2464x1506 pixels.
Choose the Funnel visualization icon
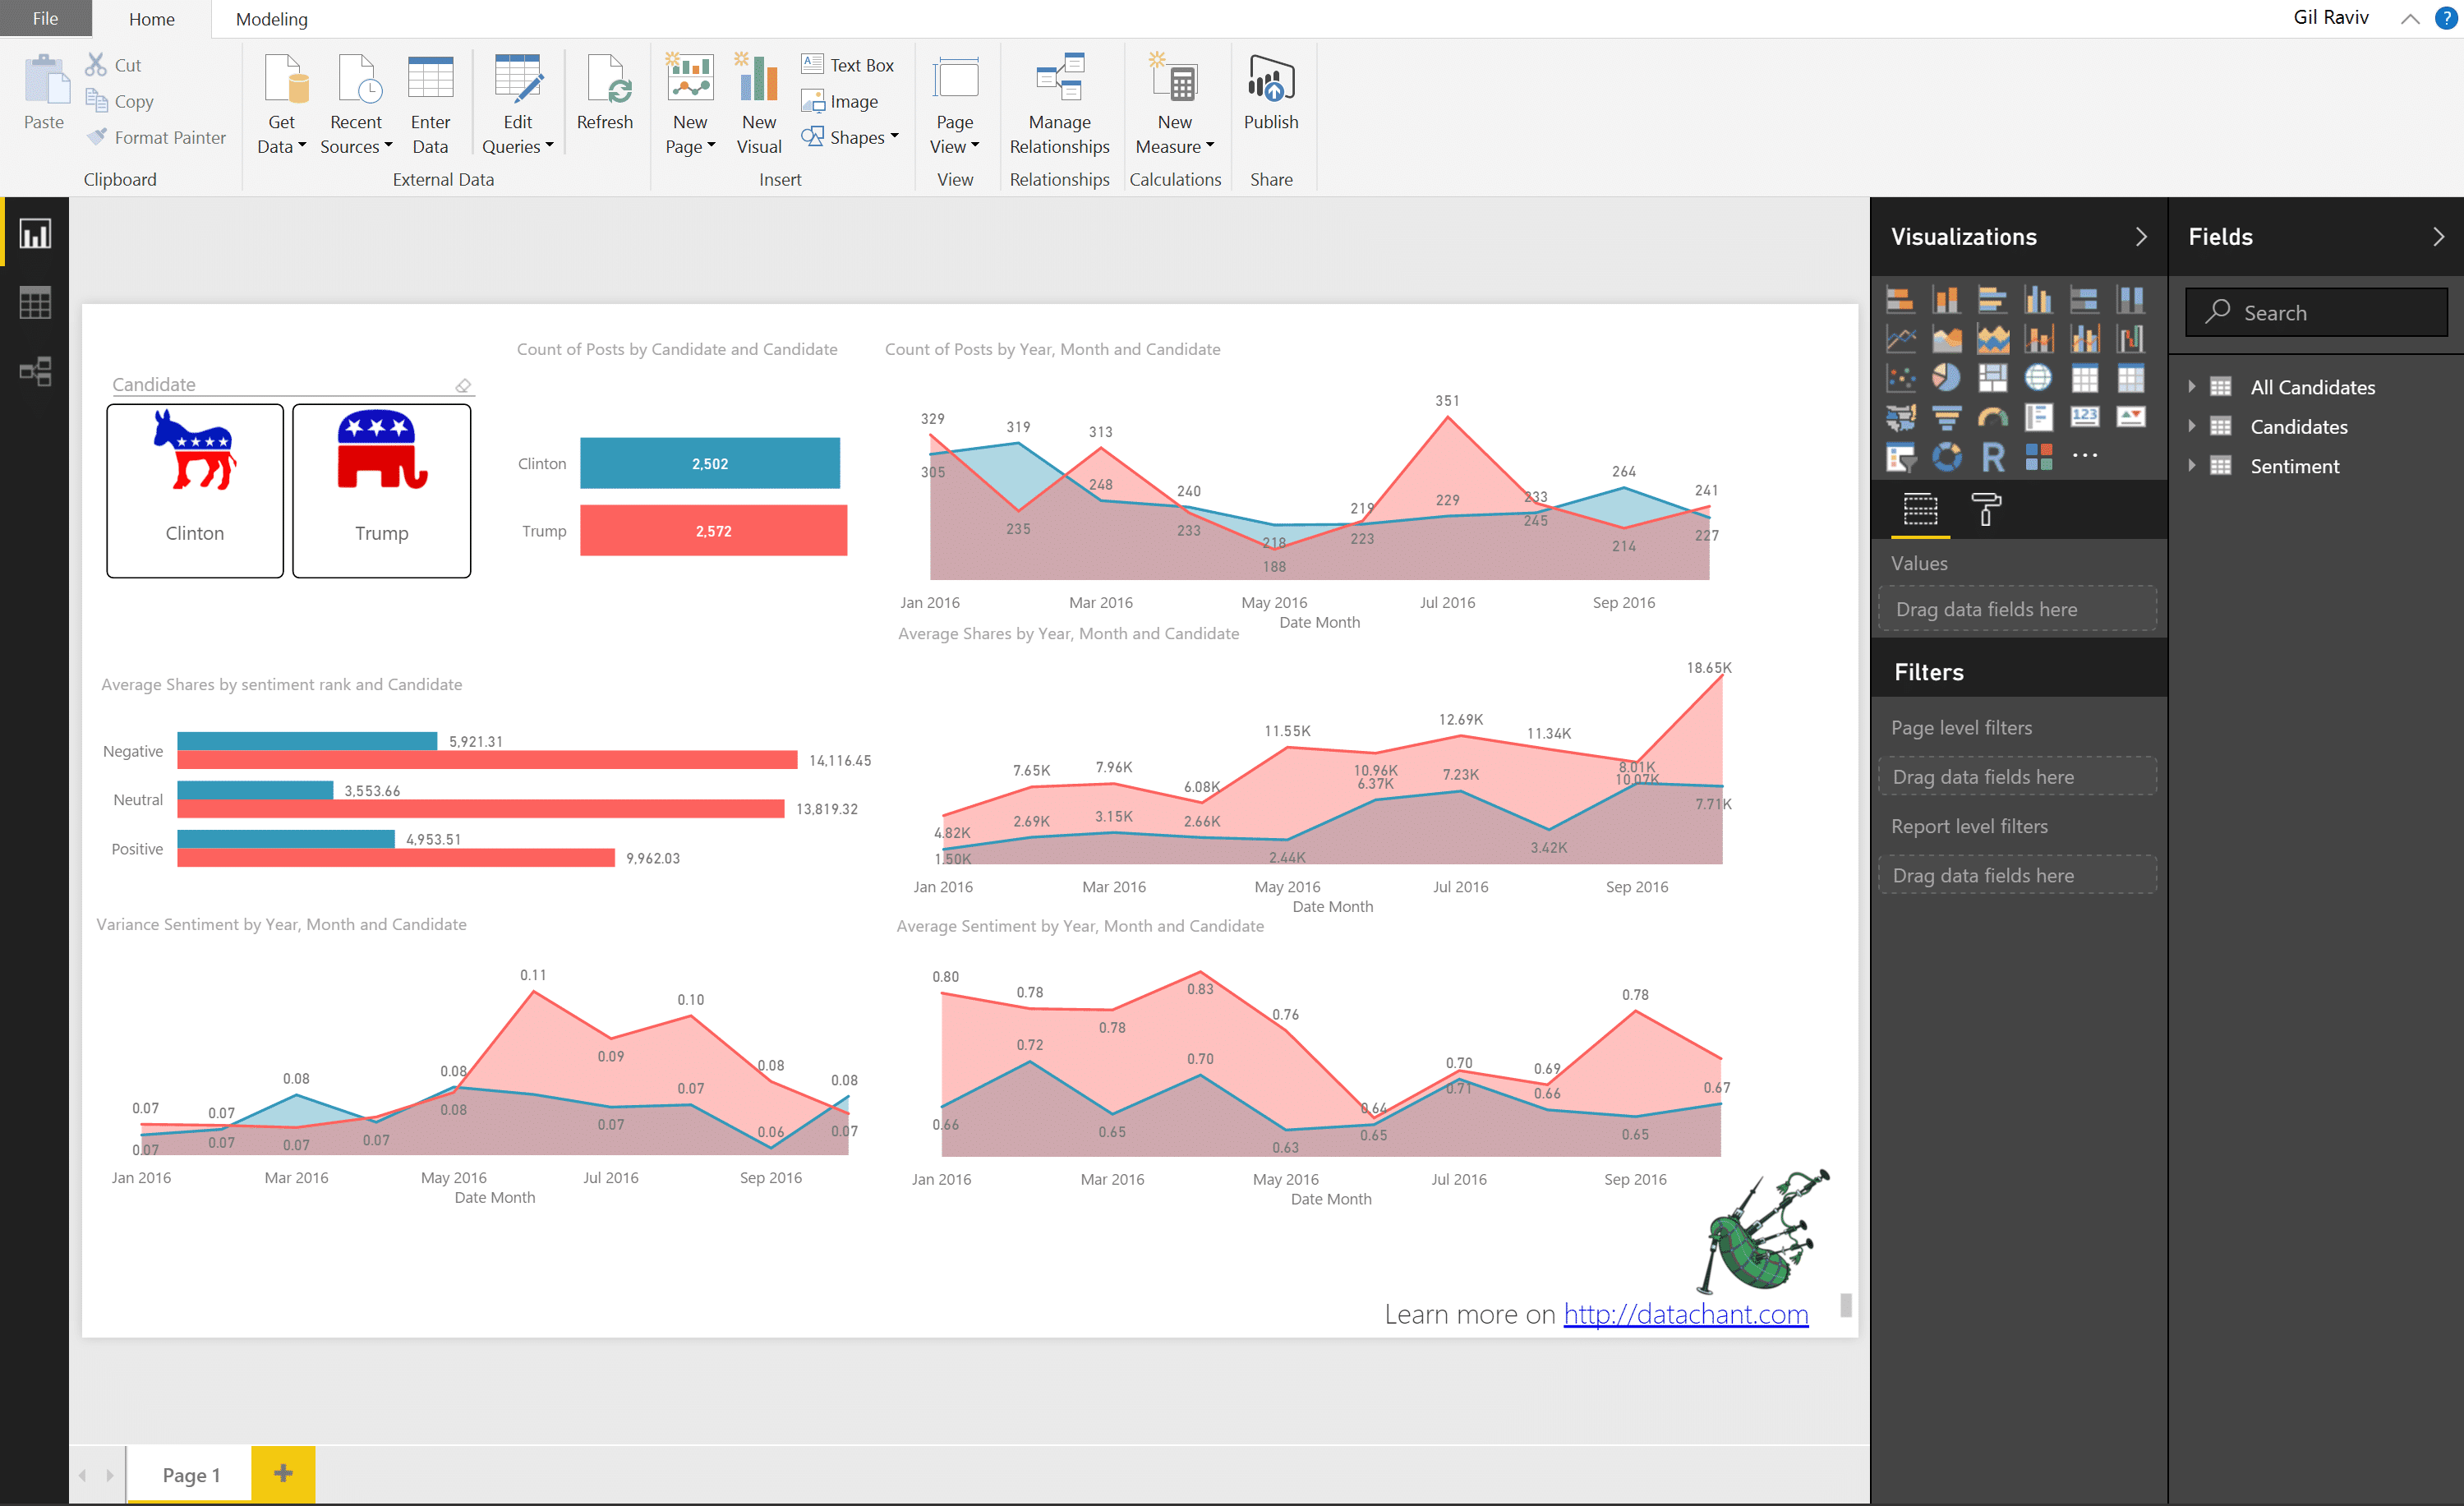[1946, 417]
